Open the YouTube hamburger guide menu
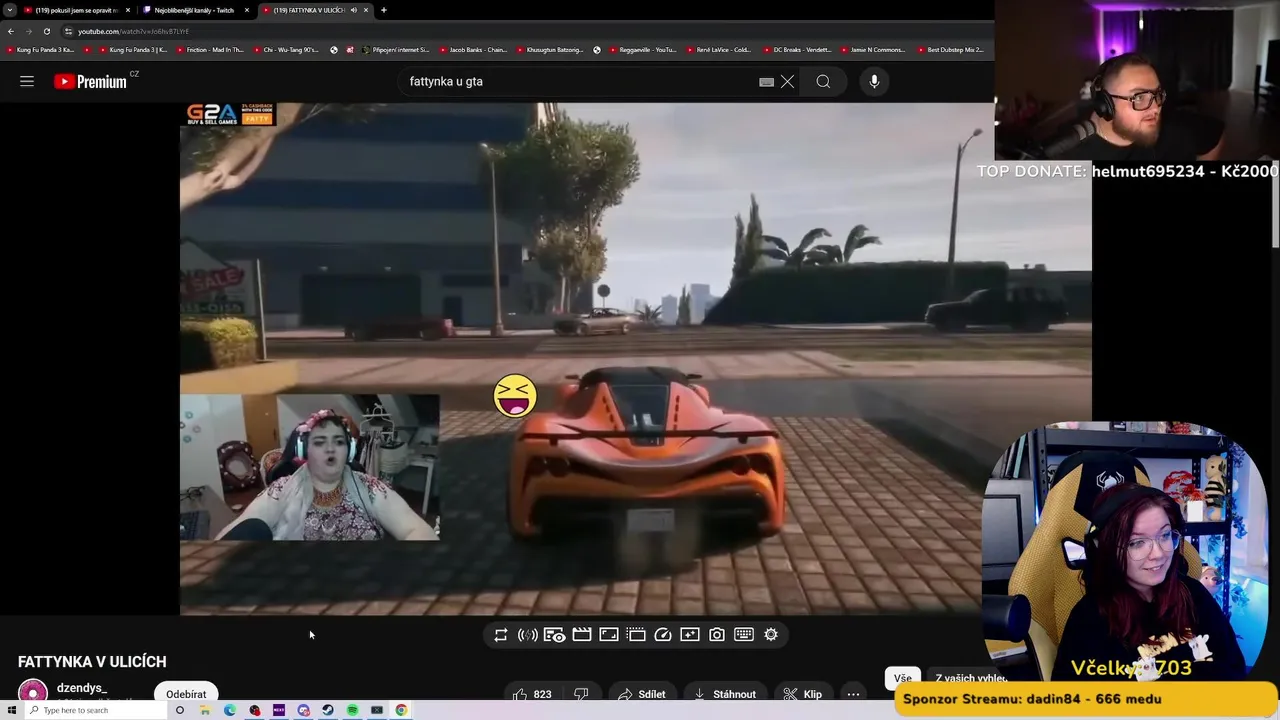Screen dimensions: 1280x720 27,82
